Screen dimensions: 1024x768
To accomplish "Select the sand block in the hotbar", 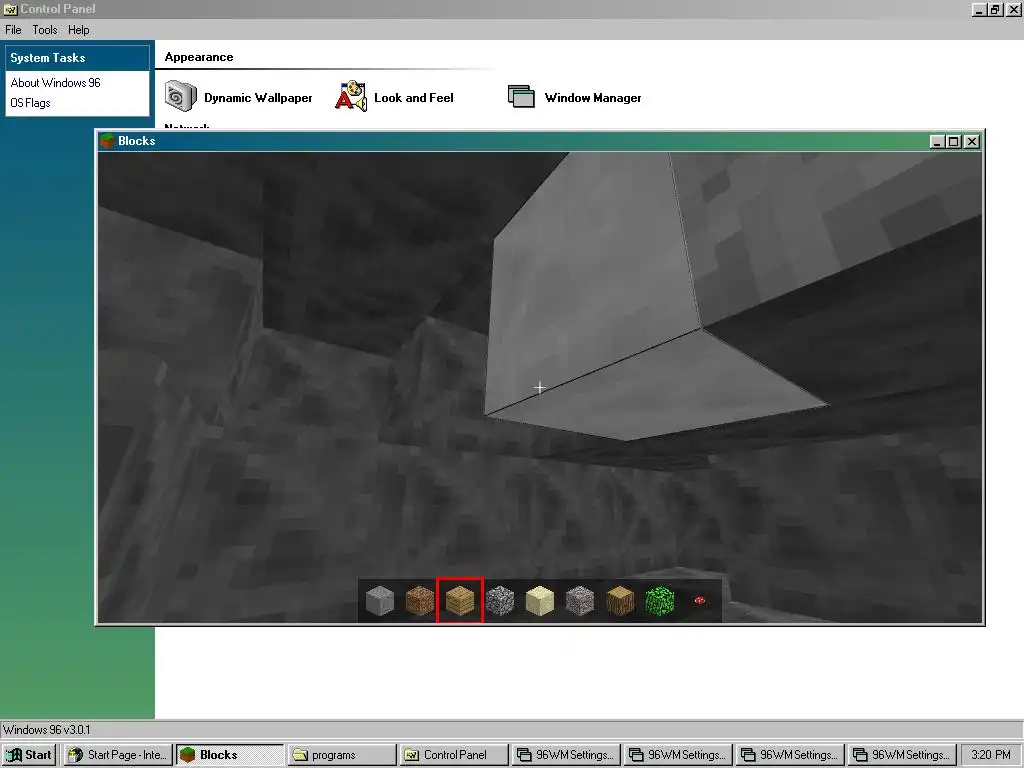I will [x=539, y=601].
